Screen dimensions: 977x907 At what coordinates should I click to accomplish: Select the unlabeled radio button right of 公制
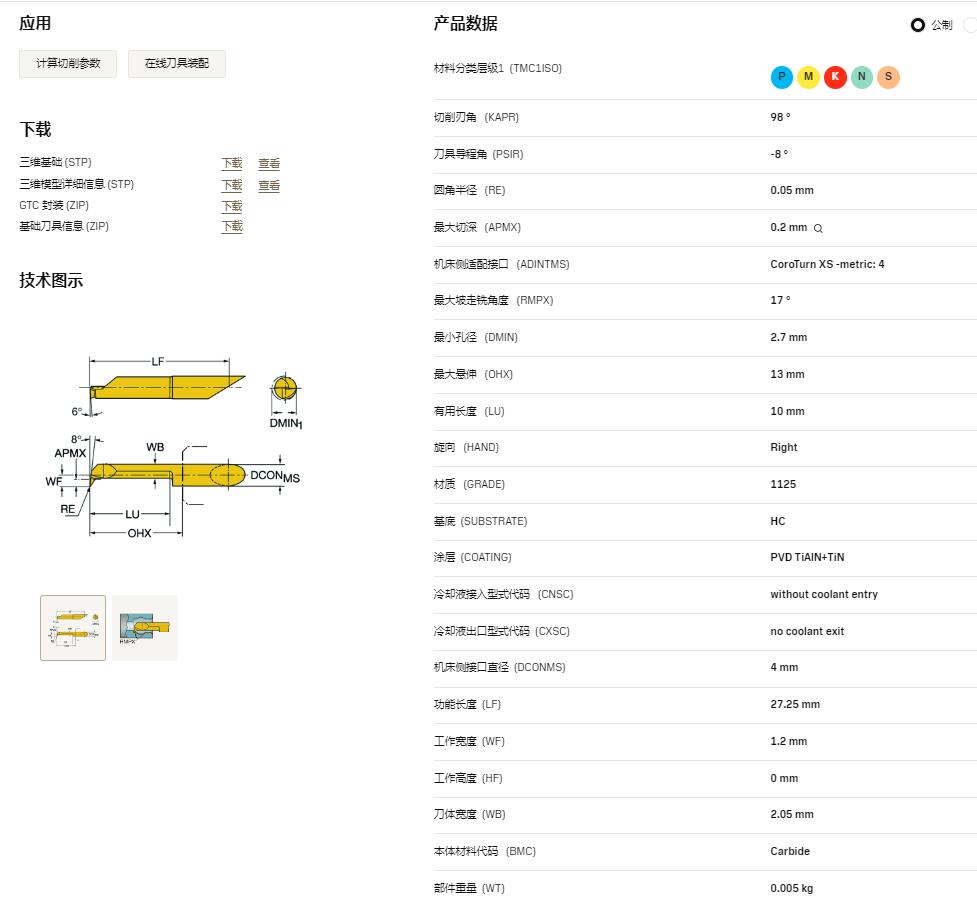(969, 25)
